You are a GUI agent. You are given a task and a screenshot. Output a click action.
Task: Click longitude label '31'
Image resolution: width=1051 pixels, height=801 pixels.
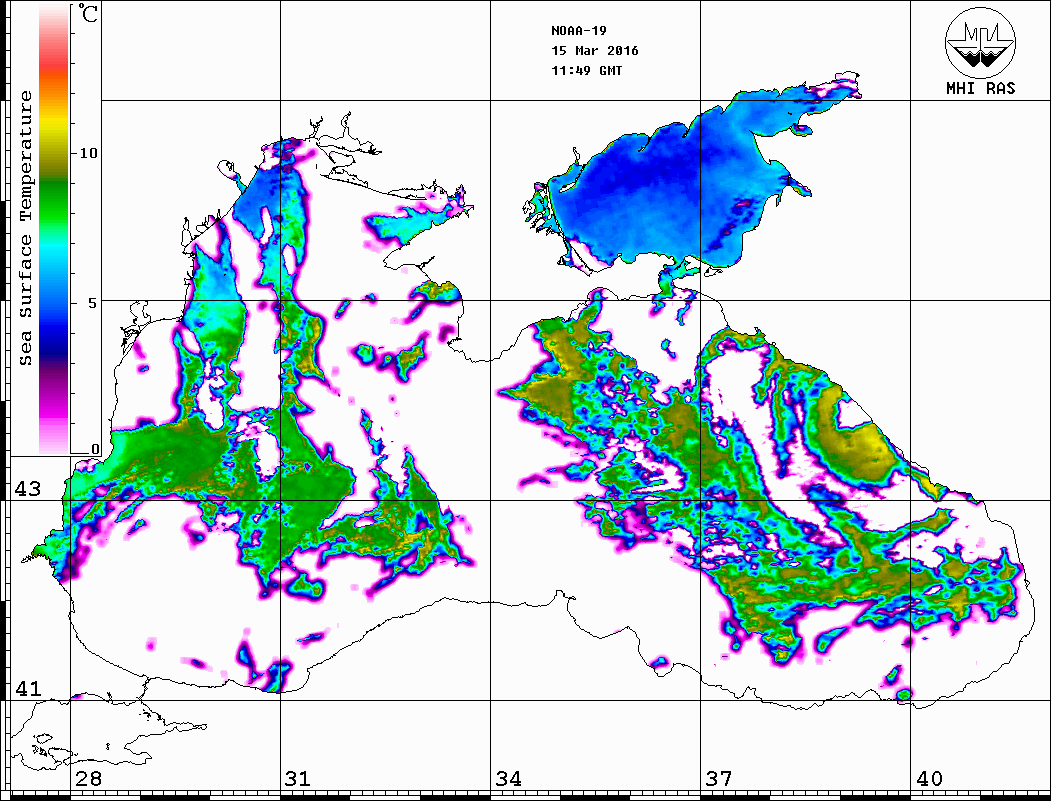(298, 779)
